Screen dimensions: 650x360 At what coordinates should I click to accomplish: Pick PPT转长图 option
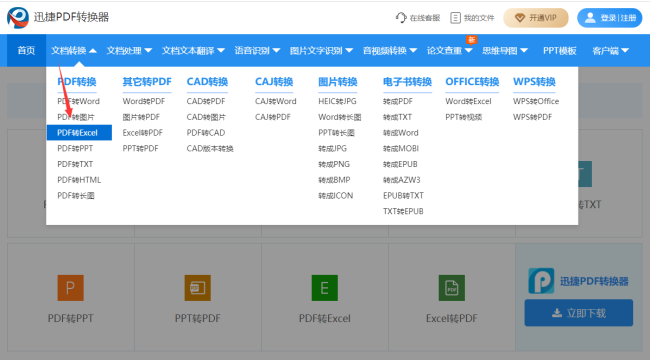click(336, 133)
